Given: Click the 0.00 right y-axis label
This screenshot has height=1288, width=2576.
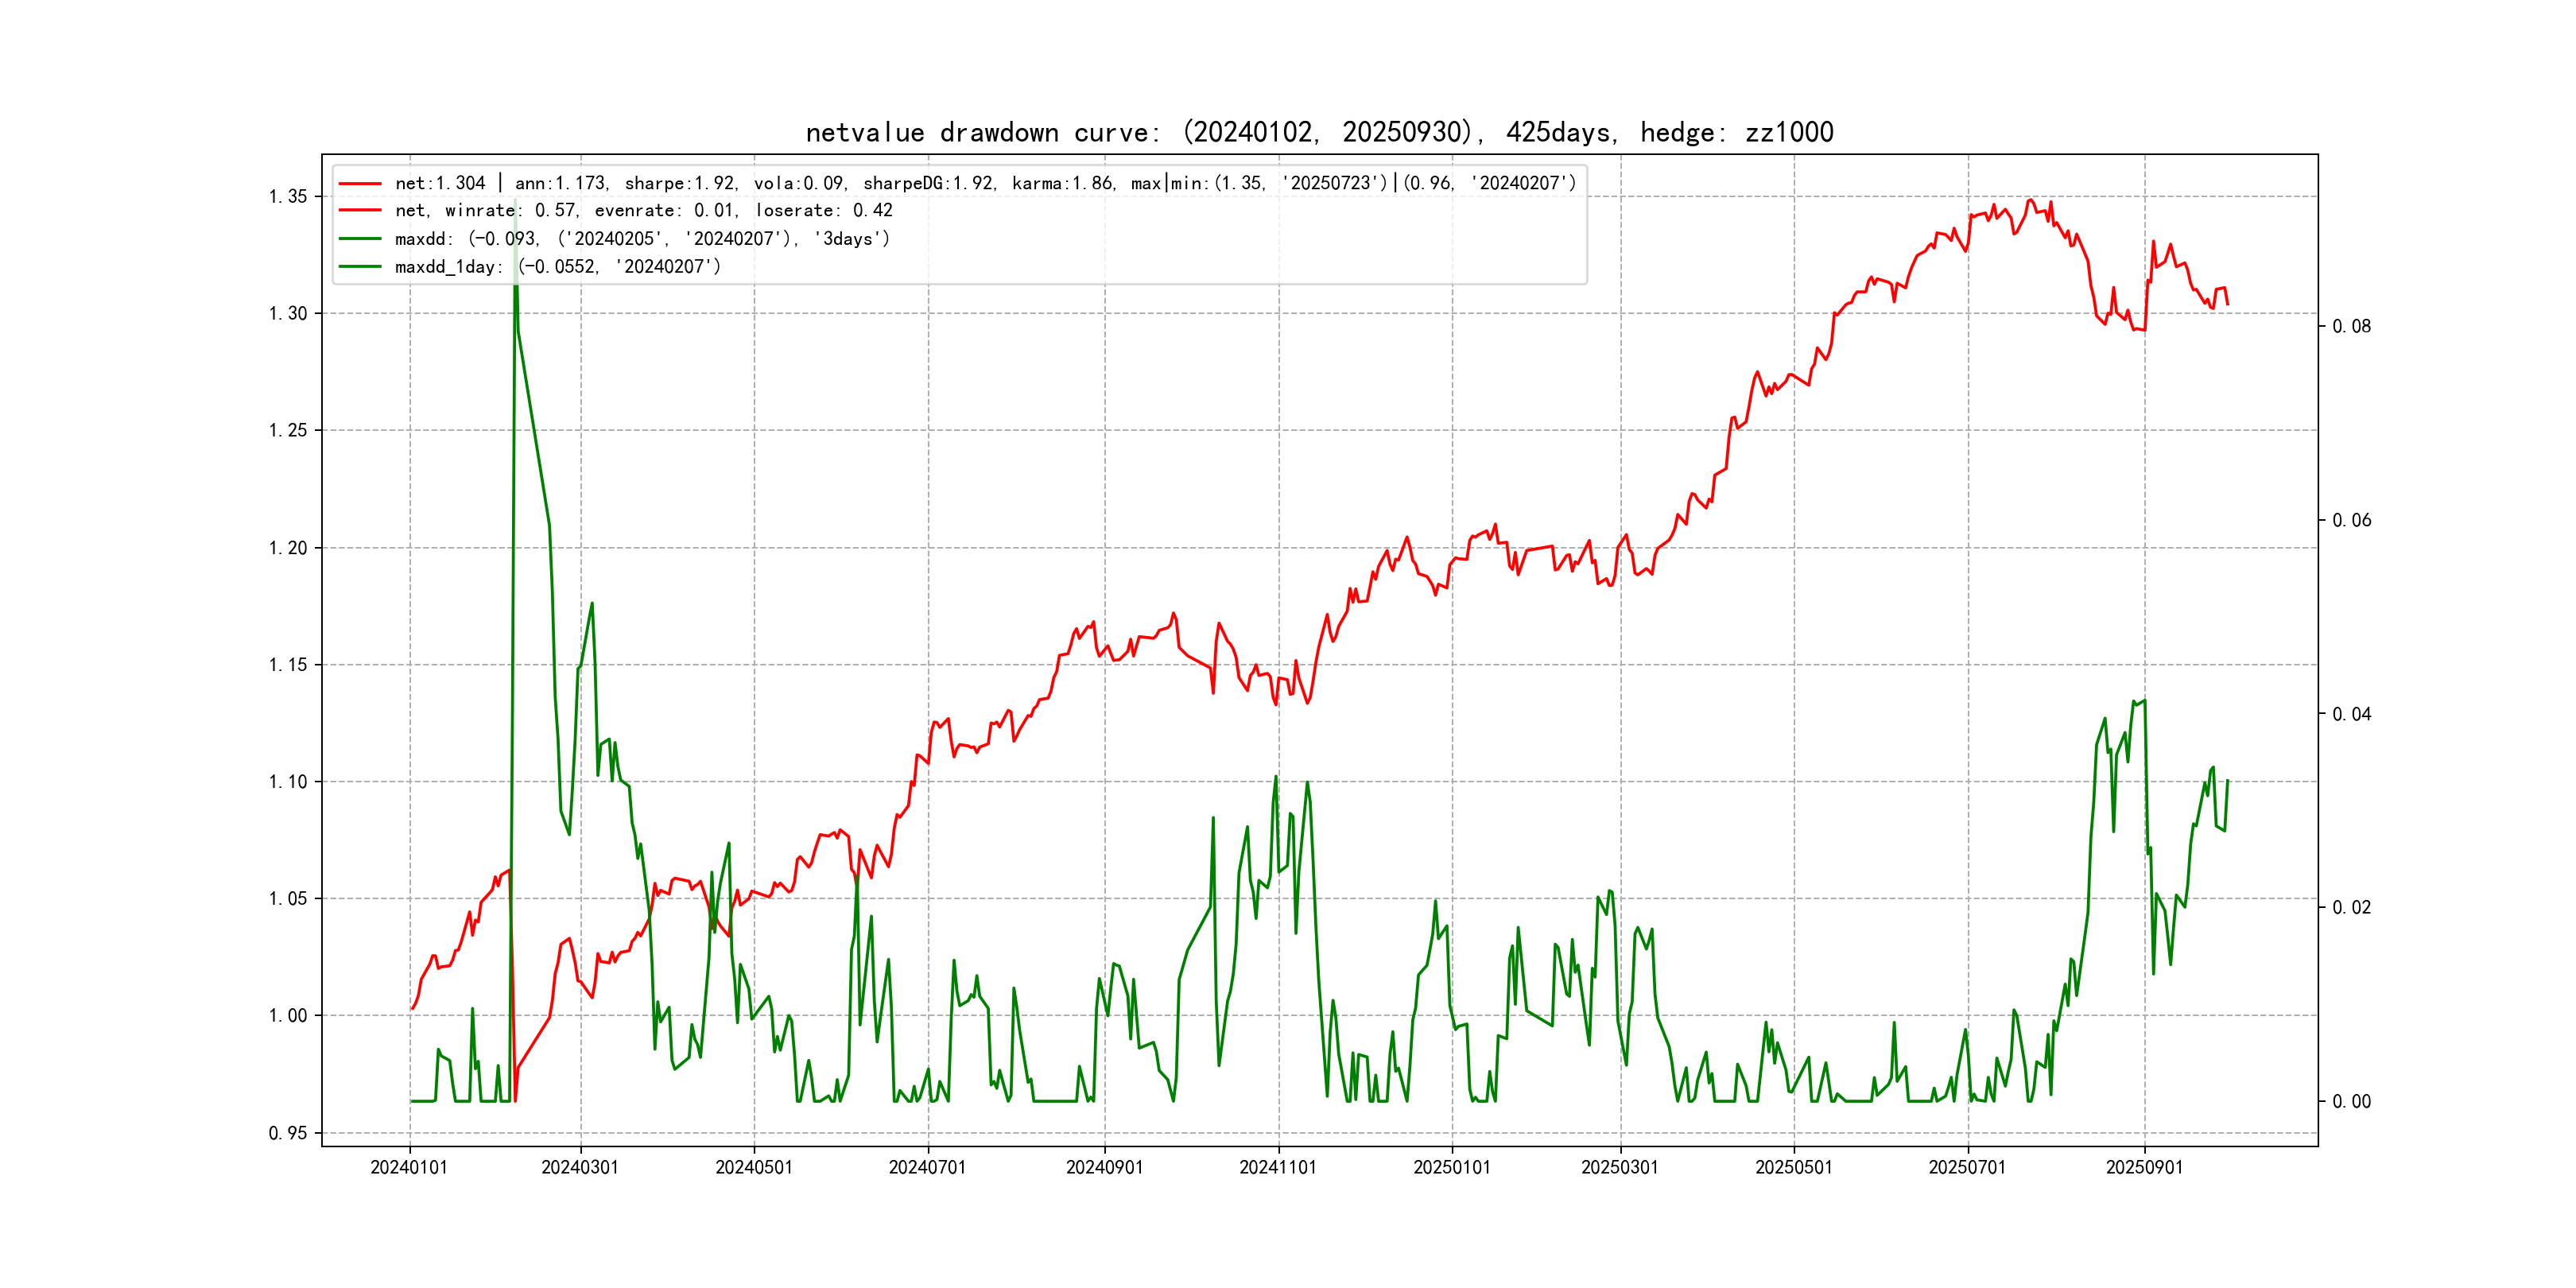Looking at the screenshot, I should point(2351,1102).
